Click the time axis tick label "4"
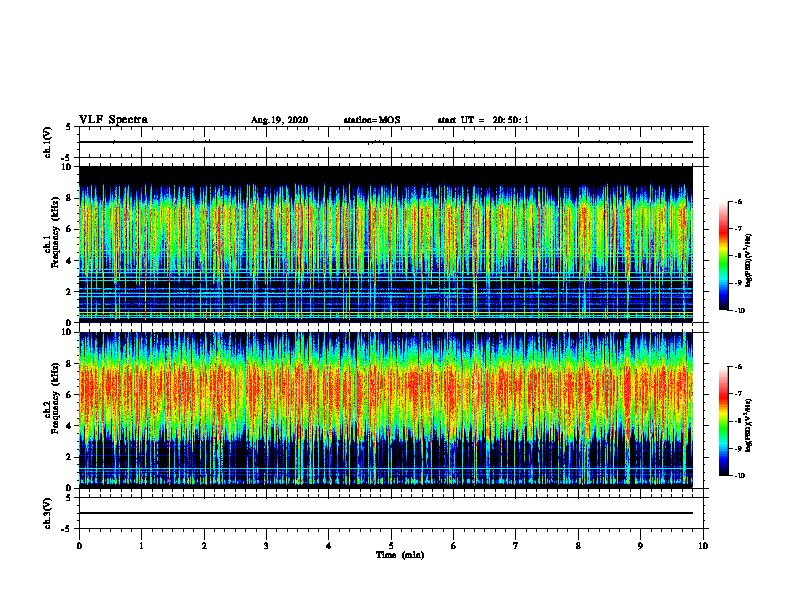The height and width of the screenshot is (612, 792). pyautogui.click(x=329, y=546)
